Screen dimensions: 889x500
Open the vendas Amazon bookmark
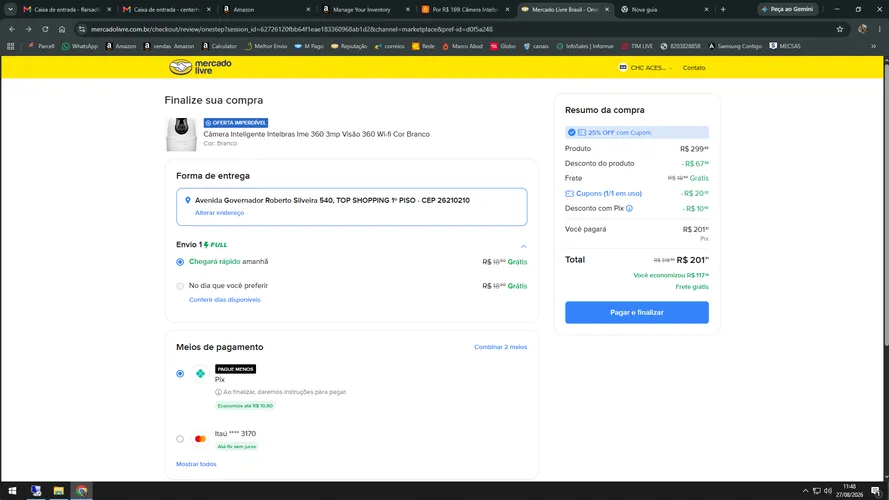point(169,46)
